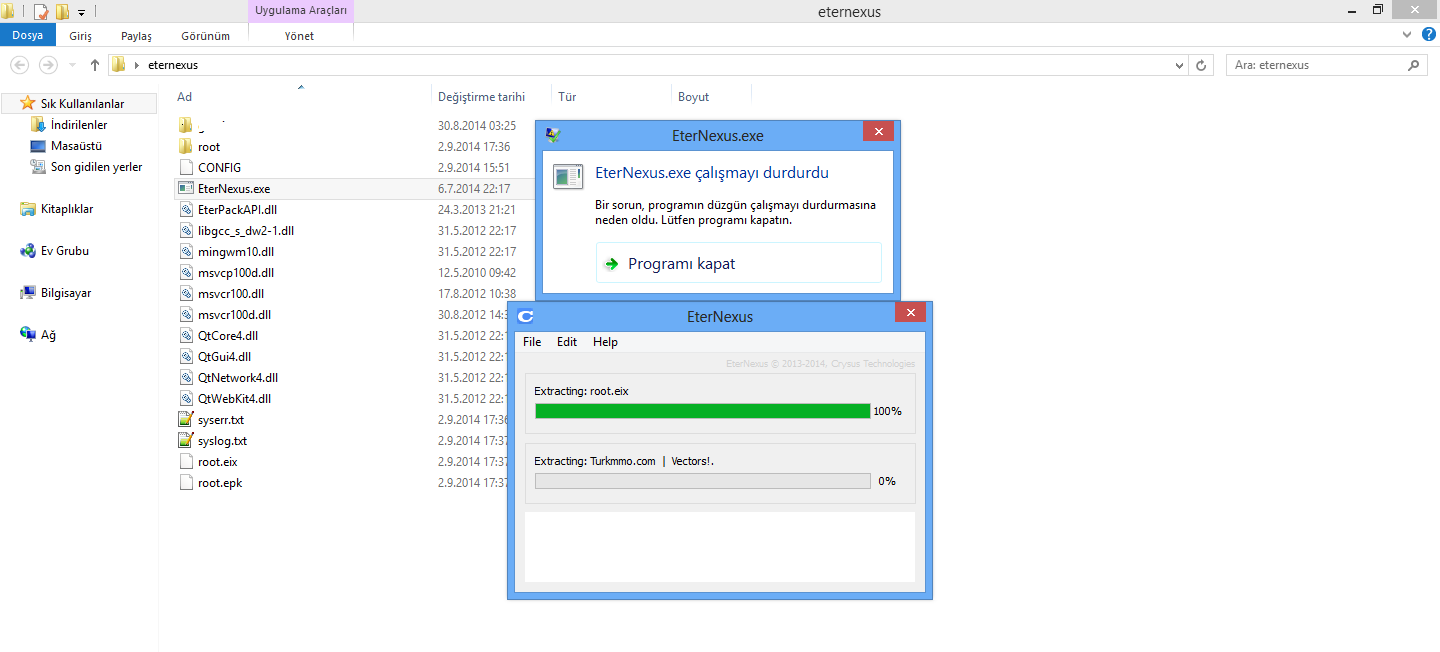The width and height of the screenshot is (1440, 652).
Task: Select the CONFIG file icon
Action: tap(186, 167)
